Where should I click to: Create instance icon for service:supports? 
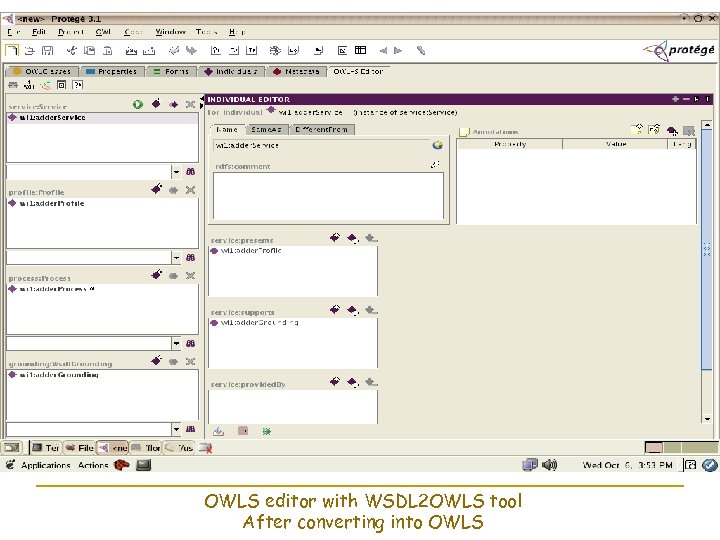point(335,309)
